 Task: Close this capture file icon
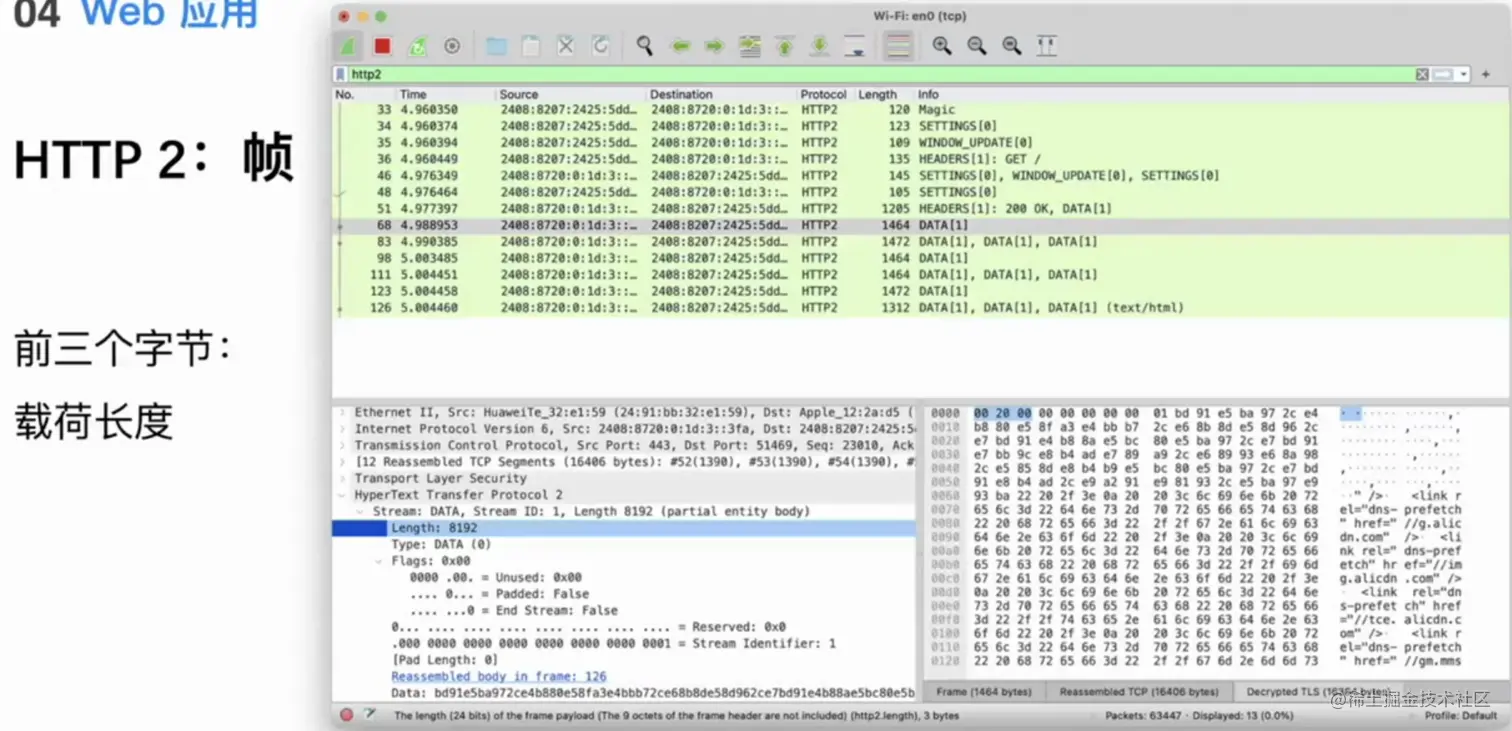pyautogui.click(x=566, y=46)
